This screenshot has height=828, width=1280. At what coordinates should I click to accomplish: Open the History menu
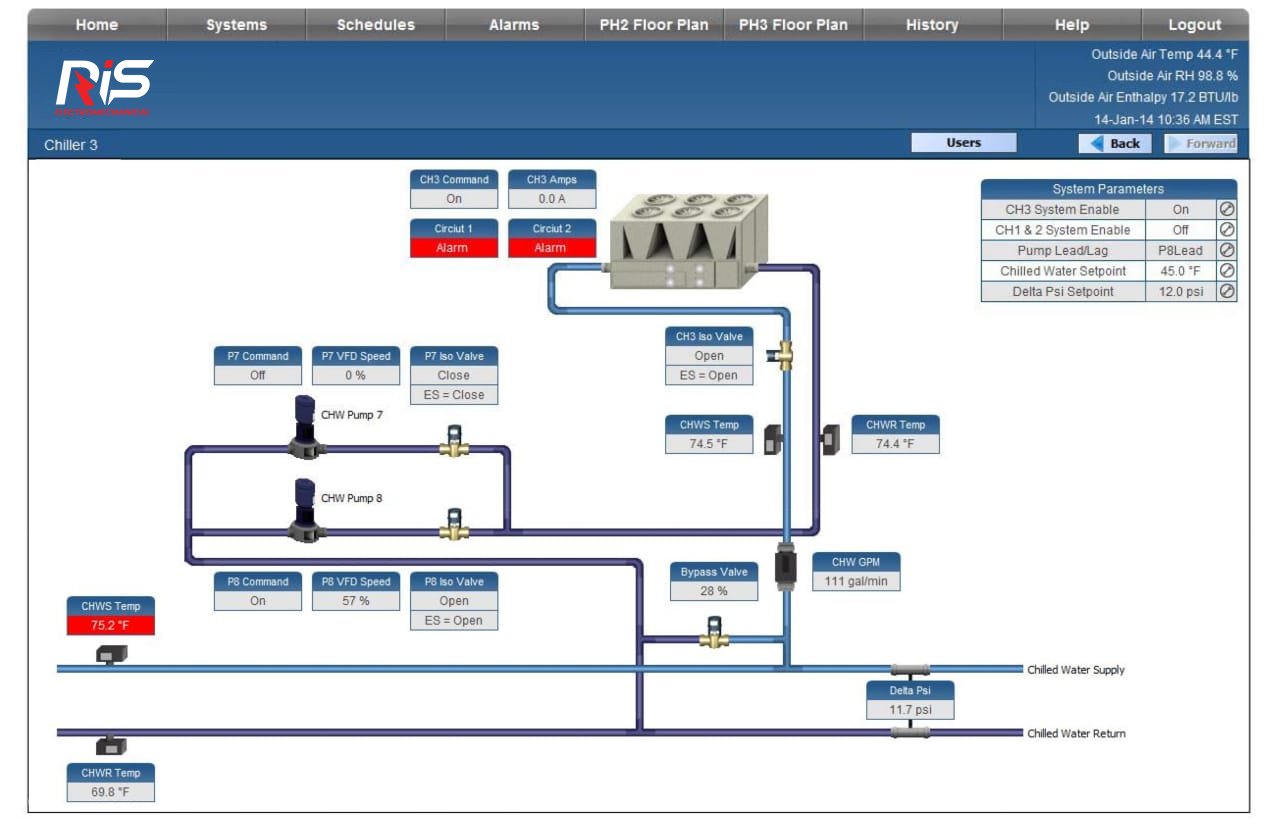click(x=932, y=25)
